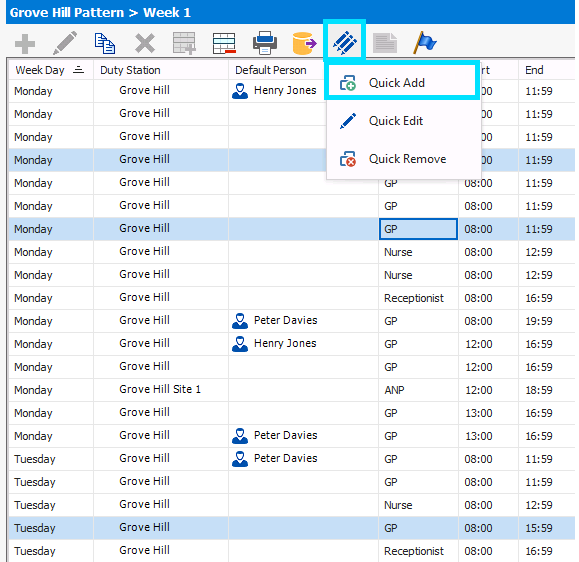Viewport: 579px width, 562px height.
Task: Toggle the Week Day sort arrow indicator
Action: click(x=78, y=69)
